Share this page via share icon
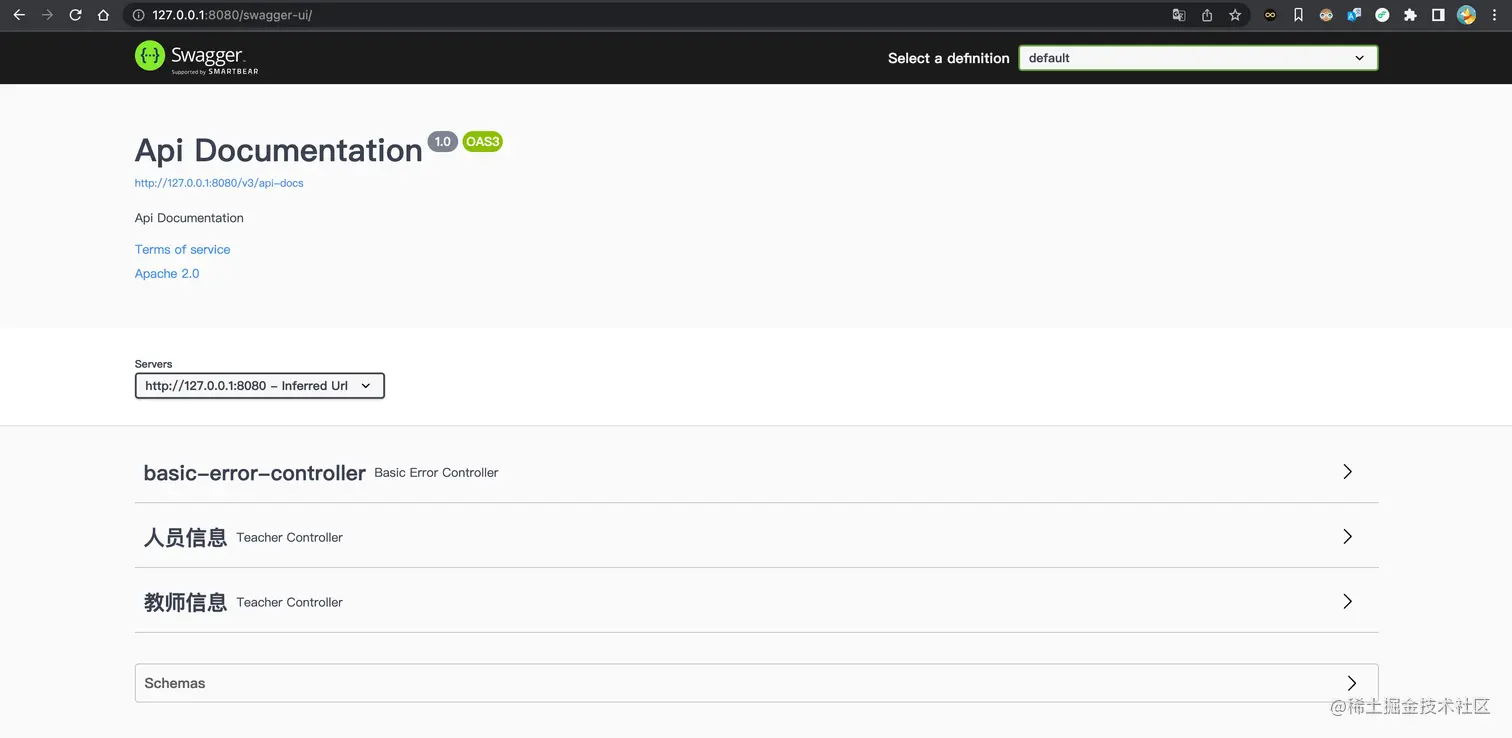This screenshot has height=738, width=1512. point(1207,15)
